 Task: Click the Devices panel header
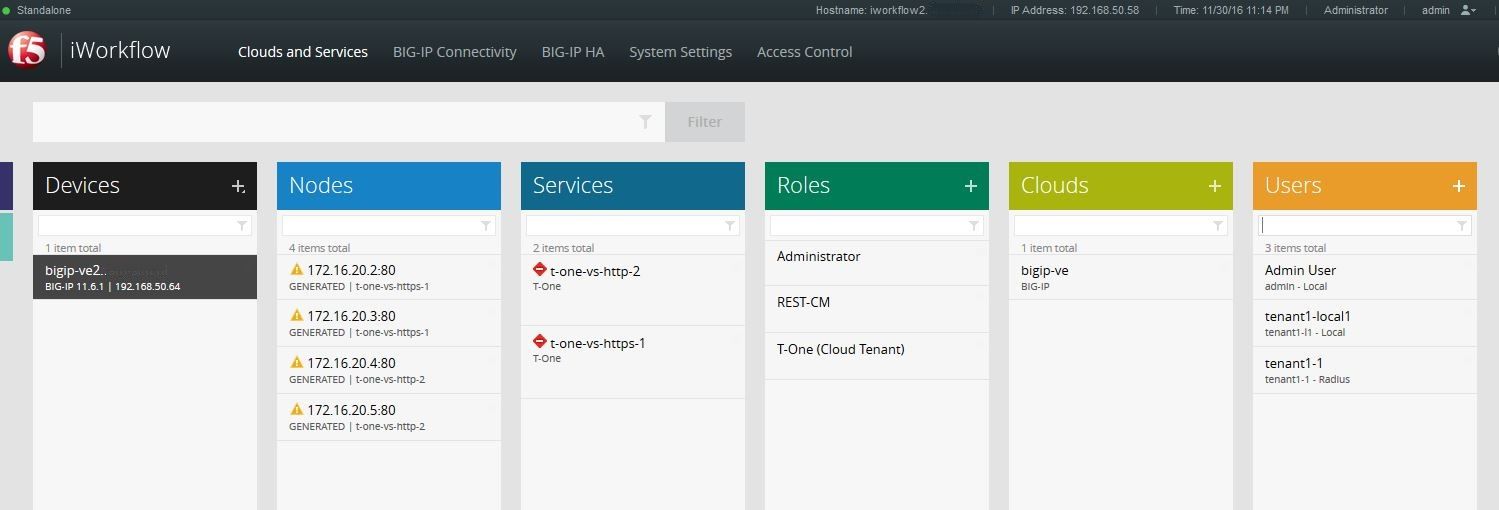pos(145,186)
